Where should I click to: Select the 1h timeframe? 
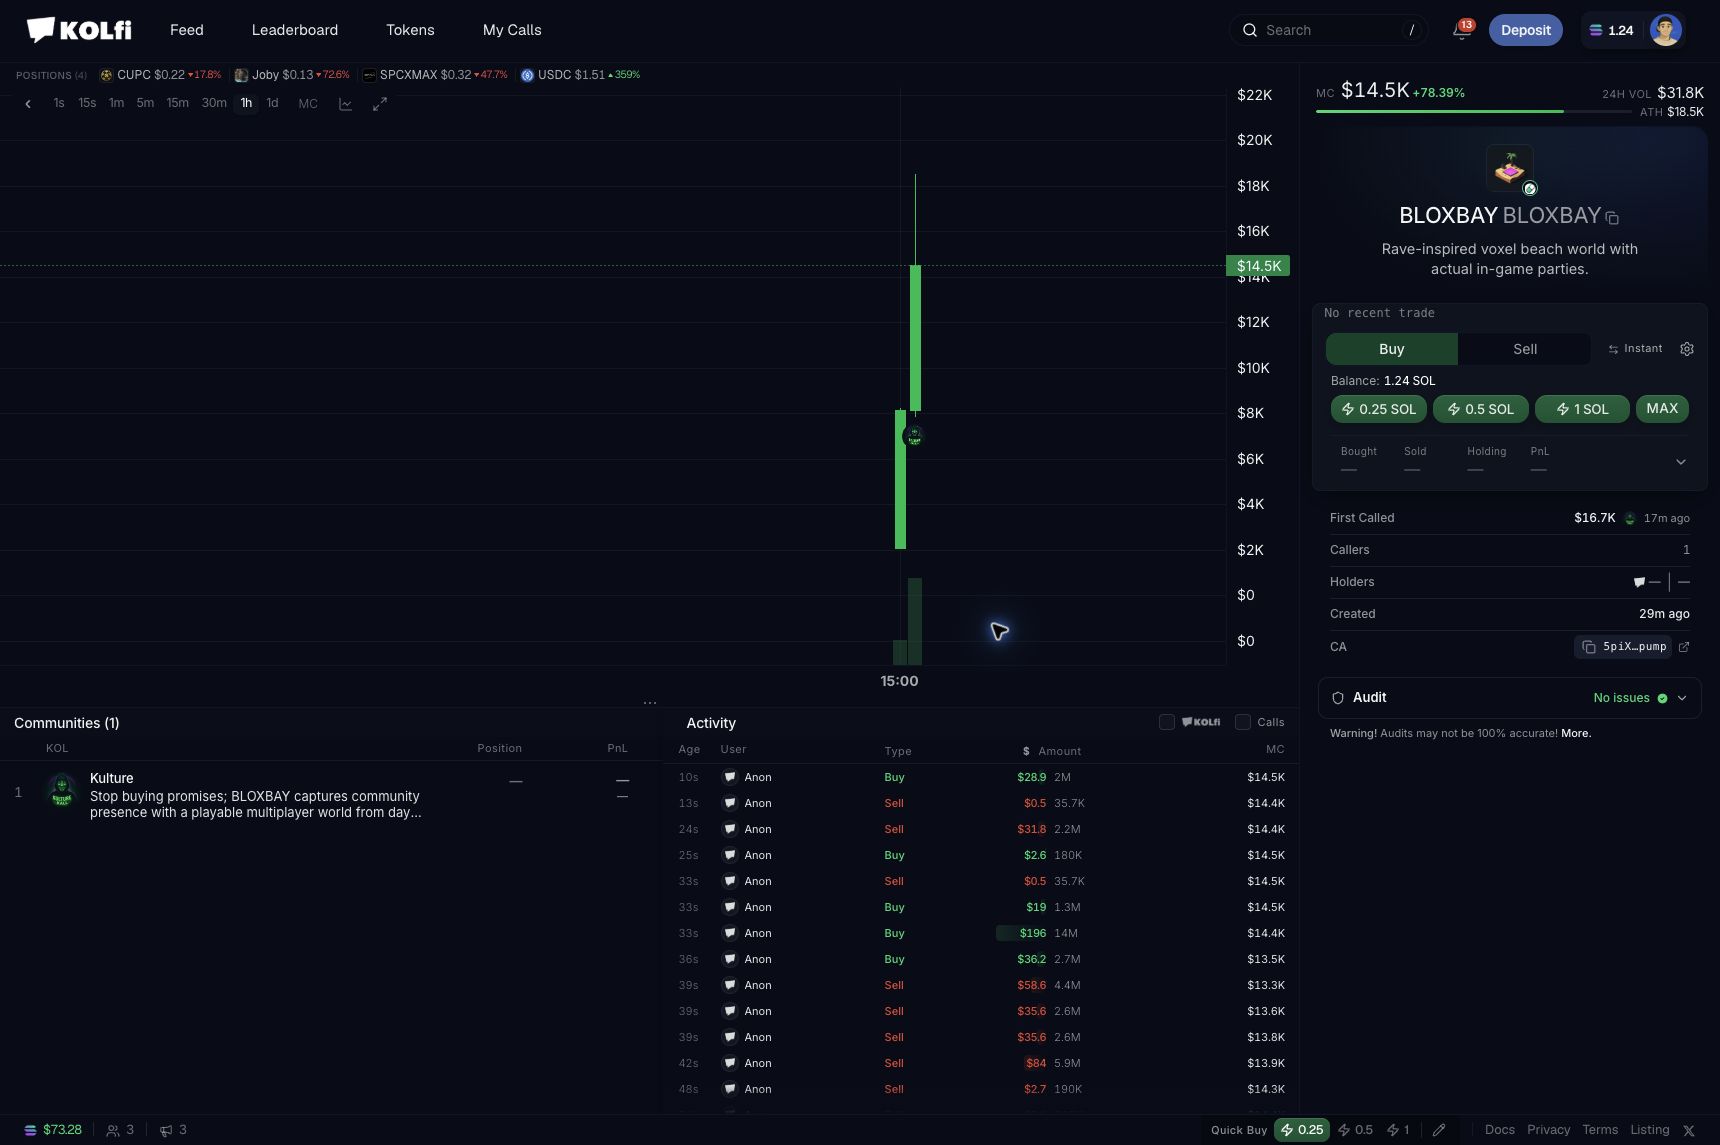246,103
